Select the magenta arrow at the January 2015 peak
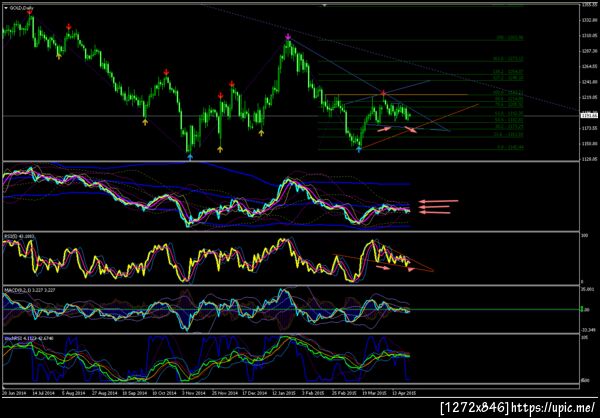 [288, 37]
